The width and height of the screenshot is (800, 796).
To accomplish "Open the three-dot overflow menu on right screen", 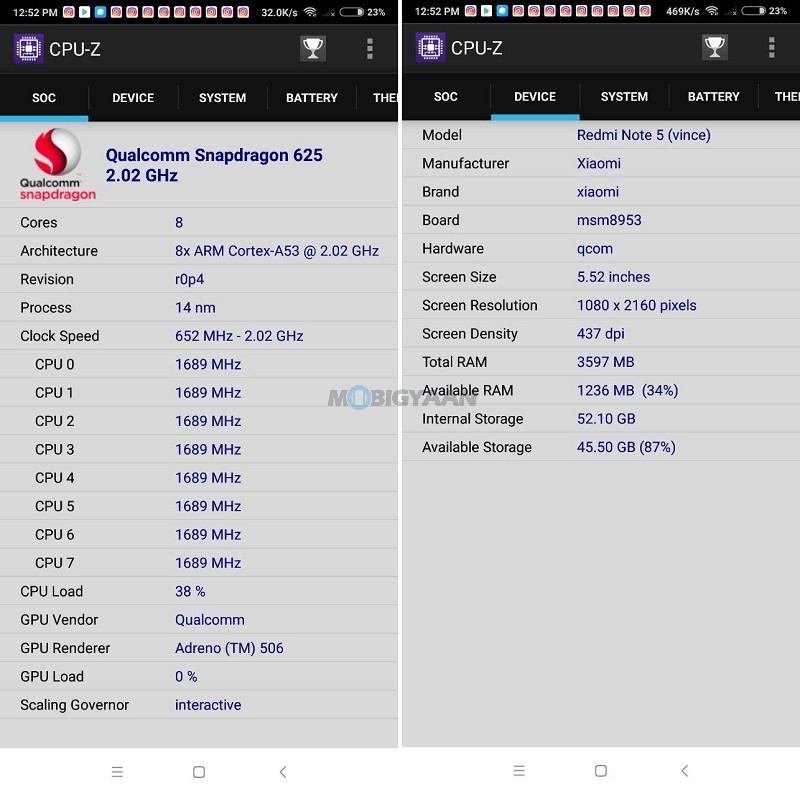I will pos(771,47).
